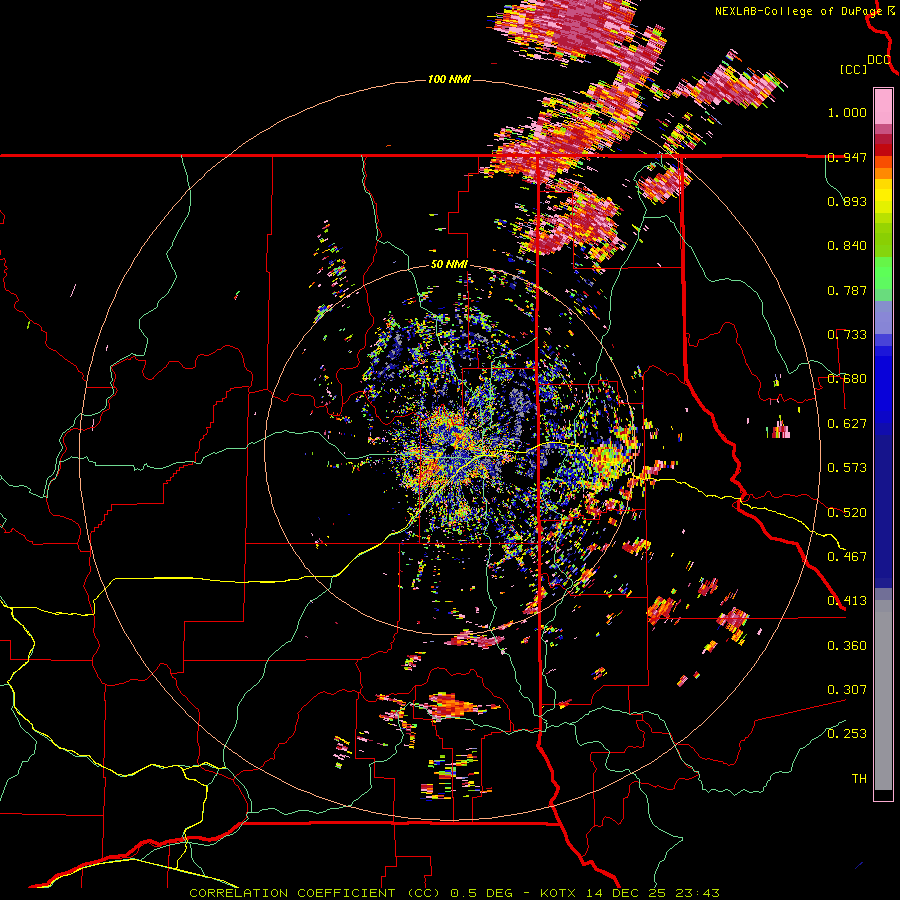The image size is (900, 900).
Task: Select the 0.467 scale value
Action: click(x=847, y=557)
